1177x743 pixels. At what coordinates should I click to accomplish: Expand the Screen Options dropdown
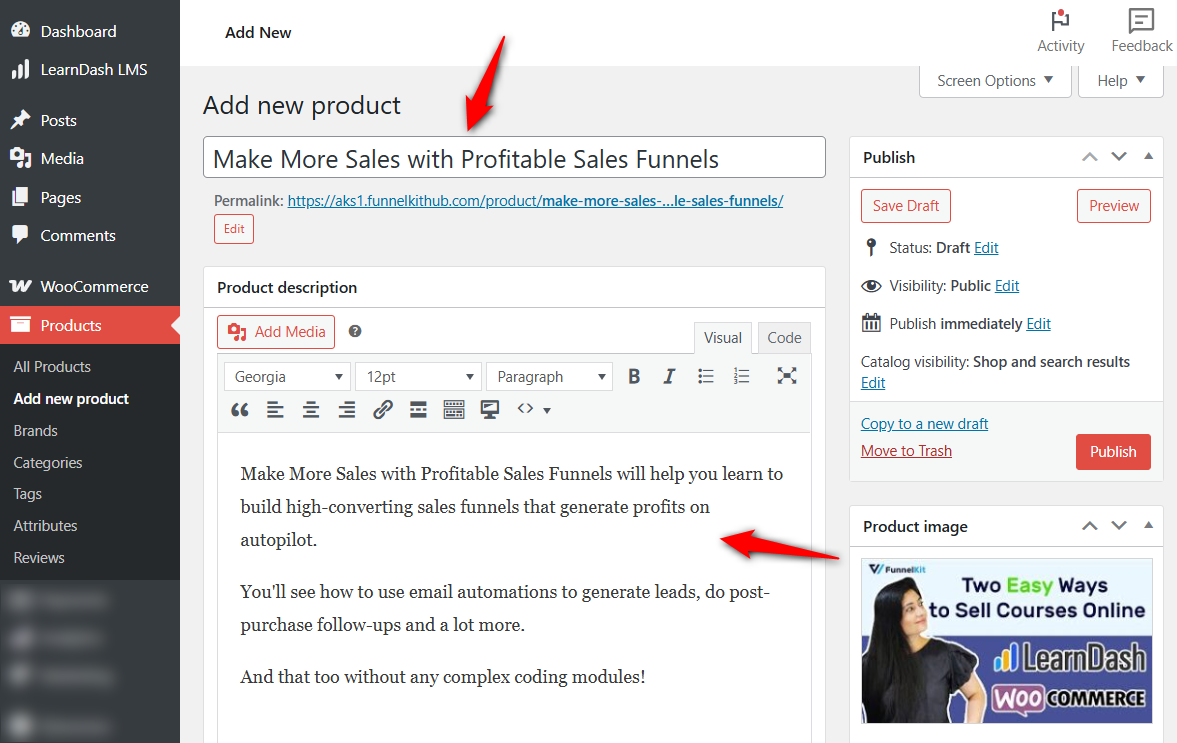click(995, 81)
